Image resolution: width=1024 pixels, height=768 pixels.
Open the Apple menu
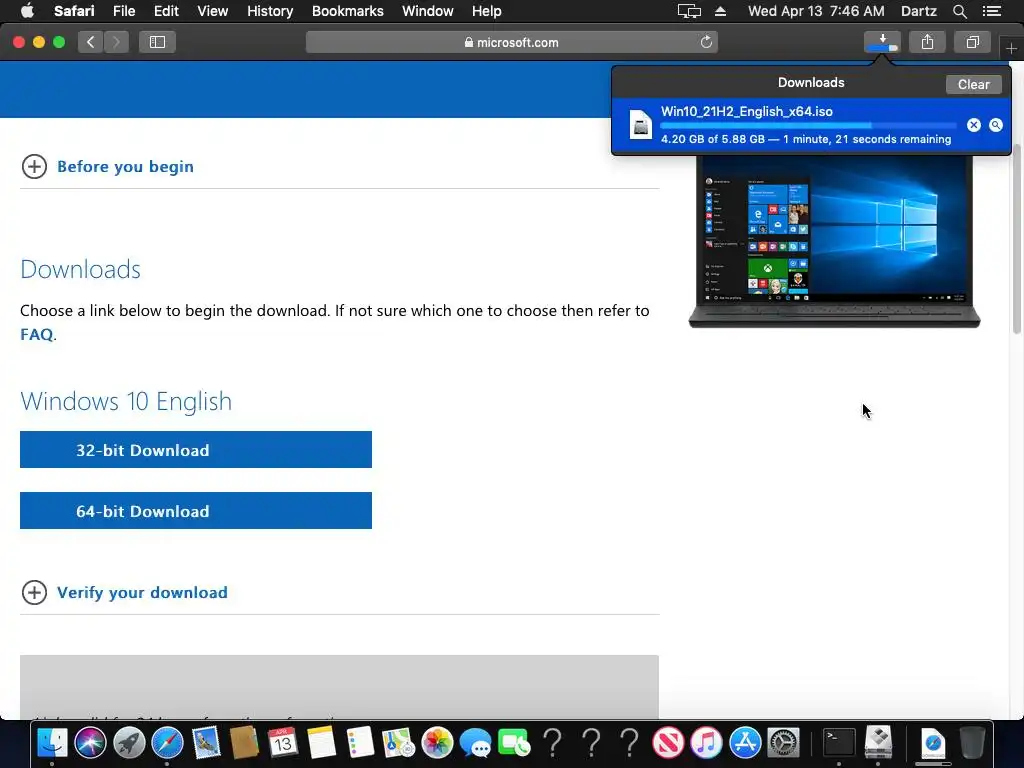coord(27,11)
